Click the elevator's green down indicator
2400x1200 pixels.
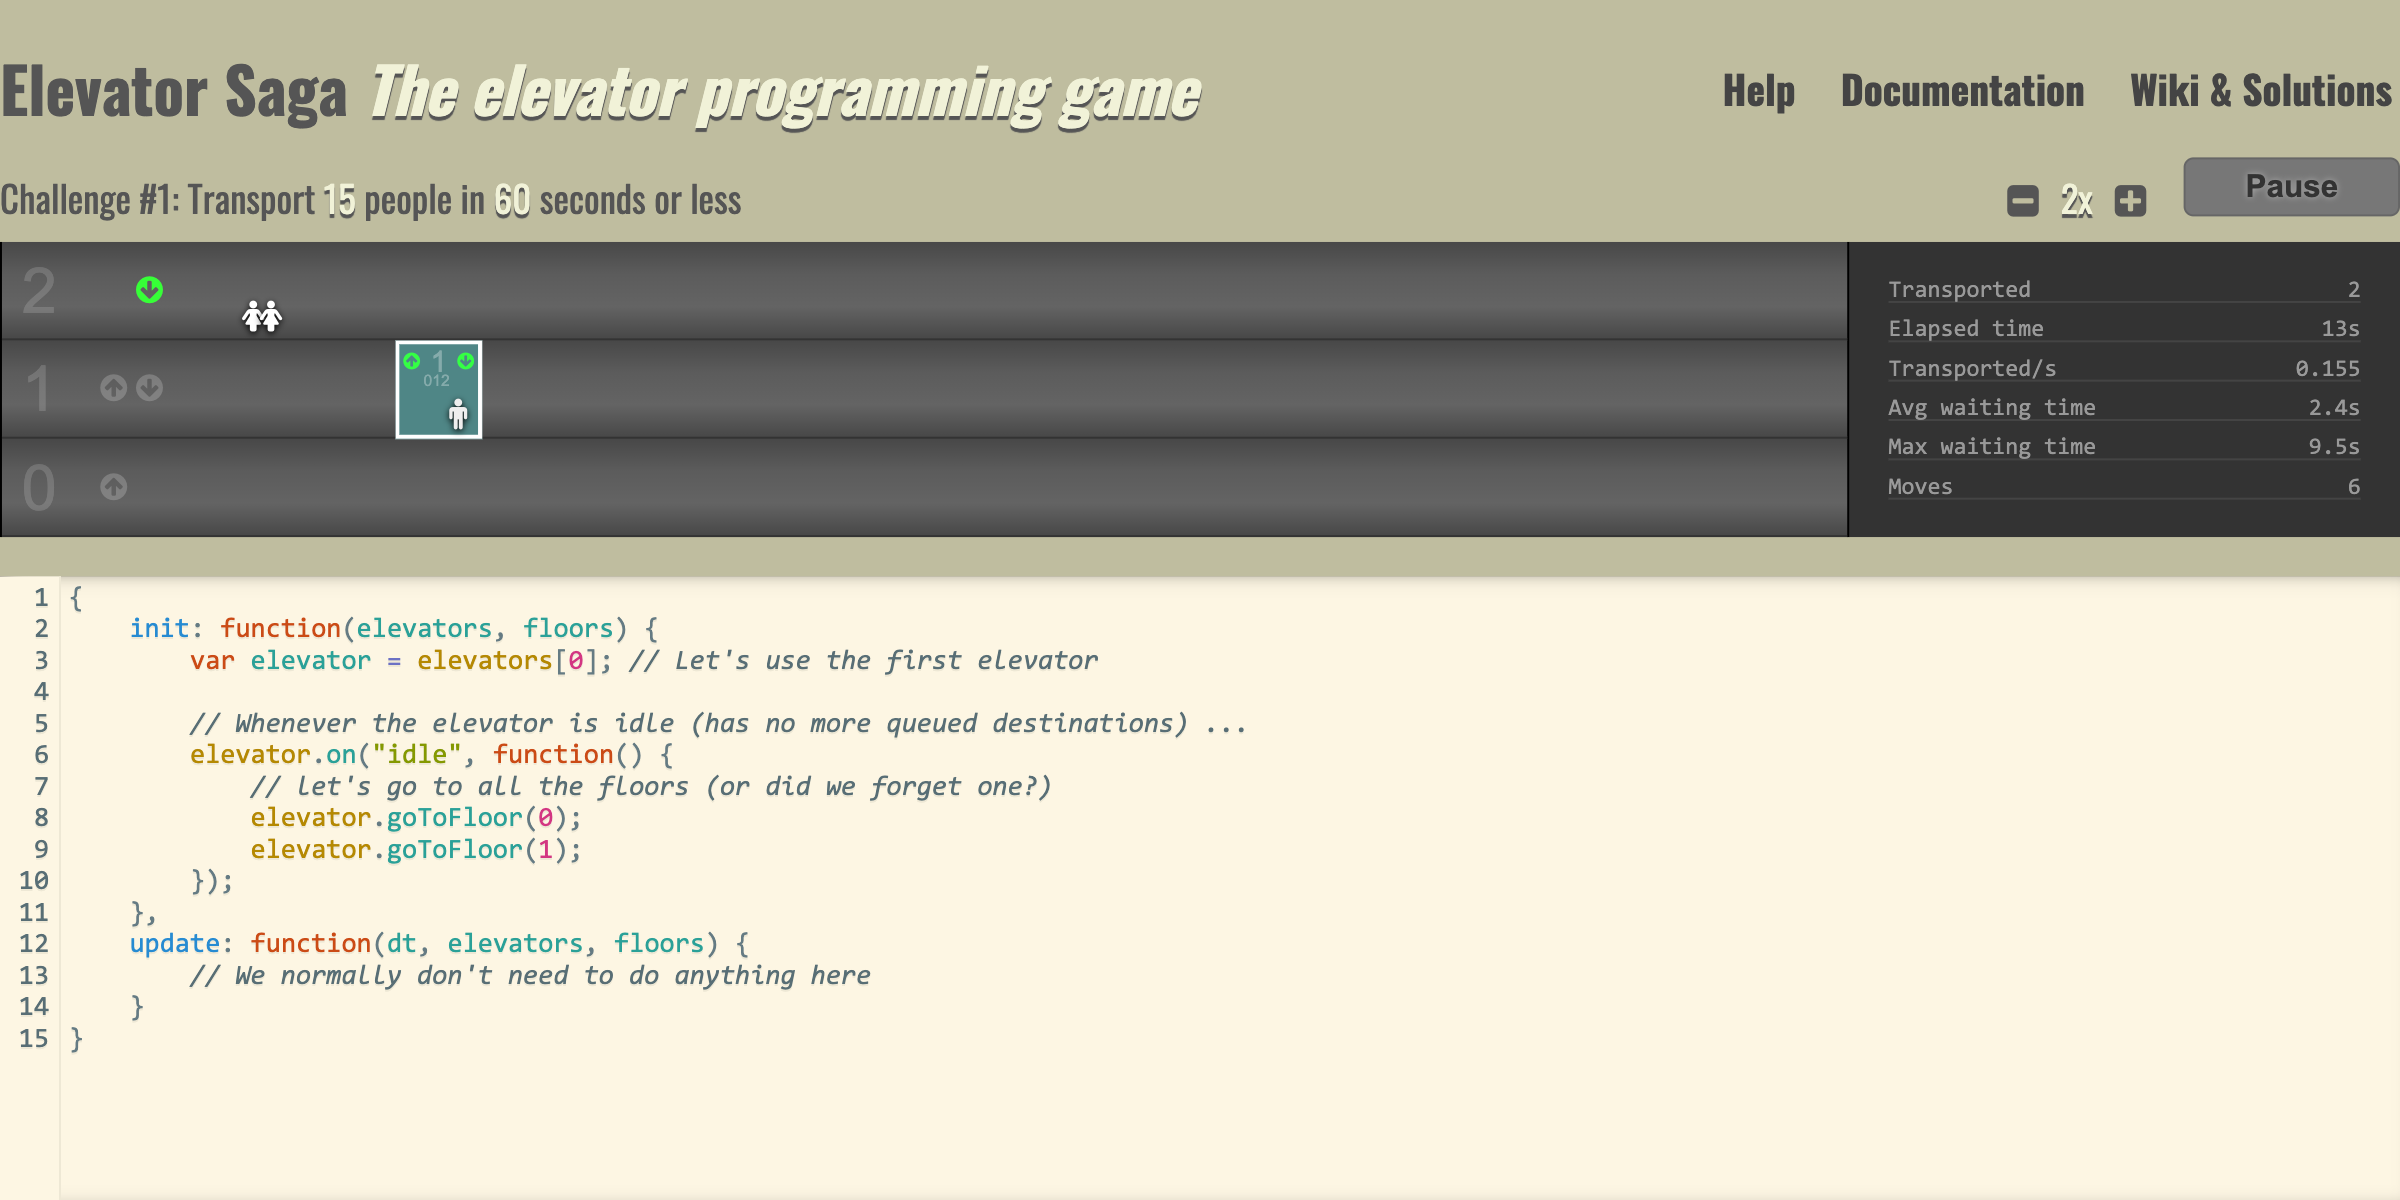click(x=466, y=361)
